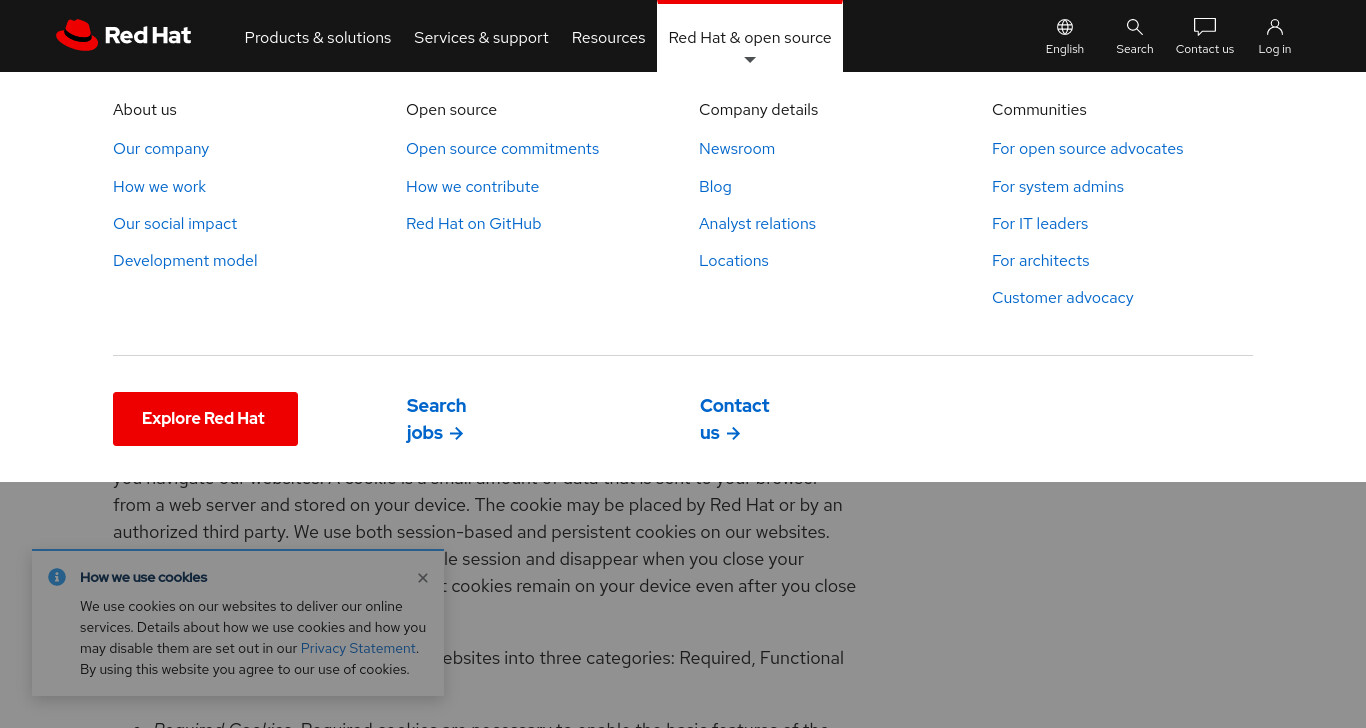Click the cookie notice info icon
Viewport: 1366px width, 728px height.
(57, 577)
